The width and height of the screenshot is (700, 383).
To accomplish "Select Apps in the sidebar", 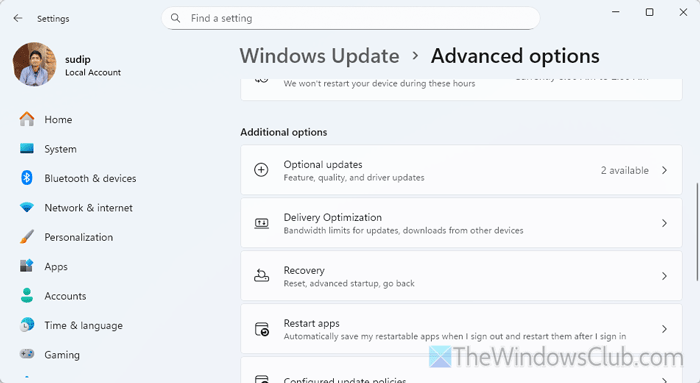I will coord(56,267).
